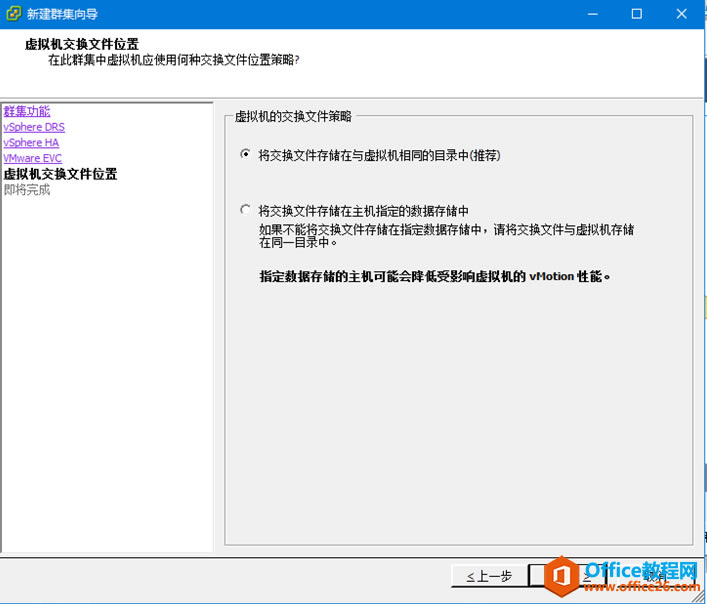The image size is (707, 604).
Task: Click the vMotion performance warning text
Action: click(x=435, y=276)
